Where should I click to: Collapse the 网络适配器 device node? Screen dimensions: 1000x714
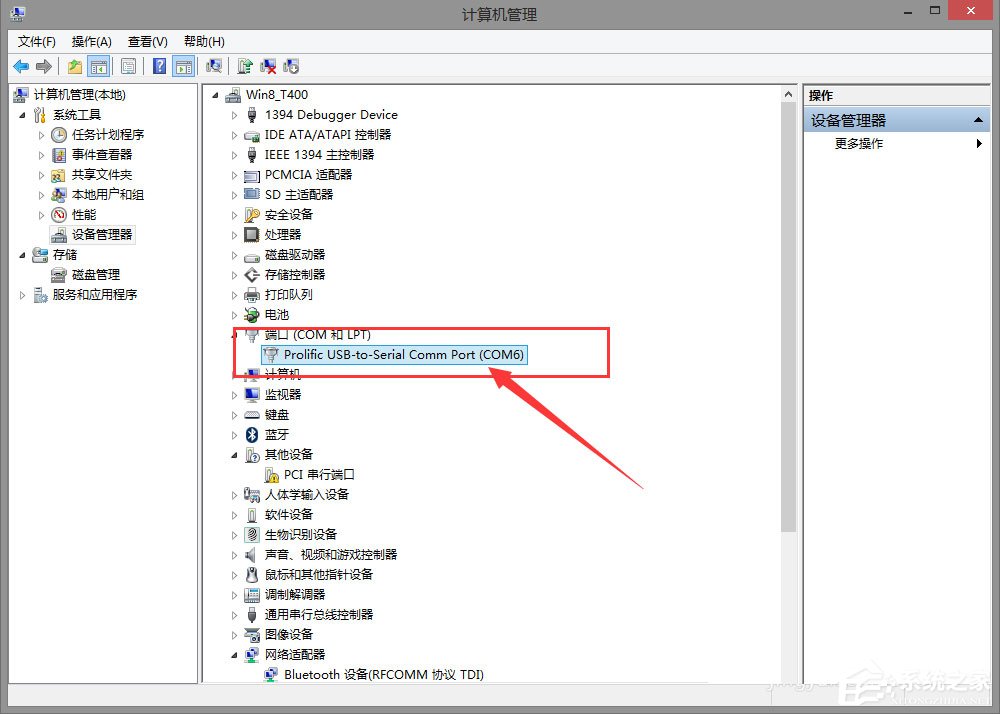232,654
